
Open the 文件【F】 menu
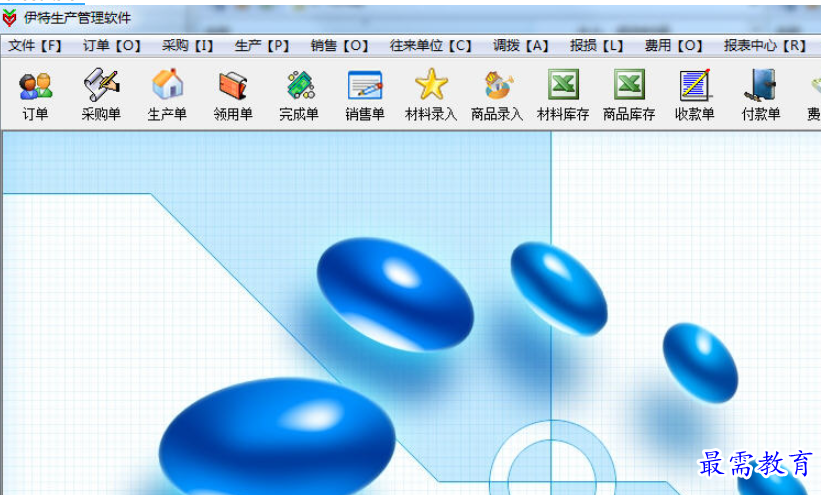pyautogui.click(x=35, y=46)
